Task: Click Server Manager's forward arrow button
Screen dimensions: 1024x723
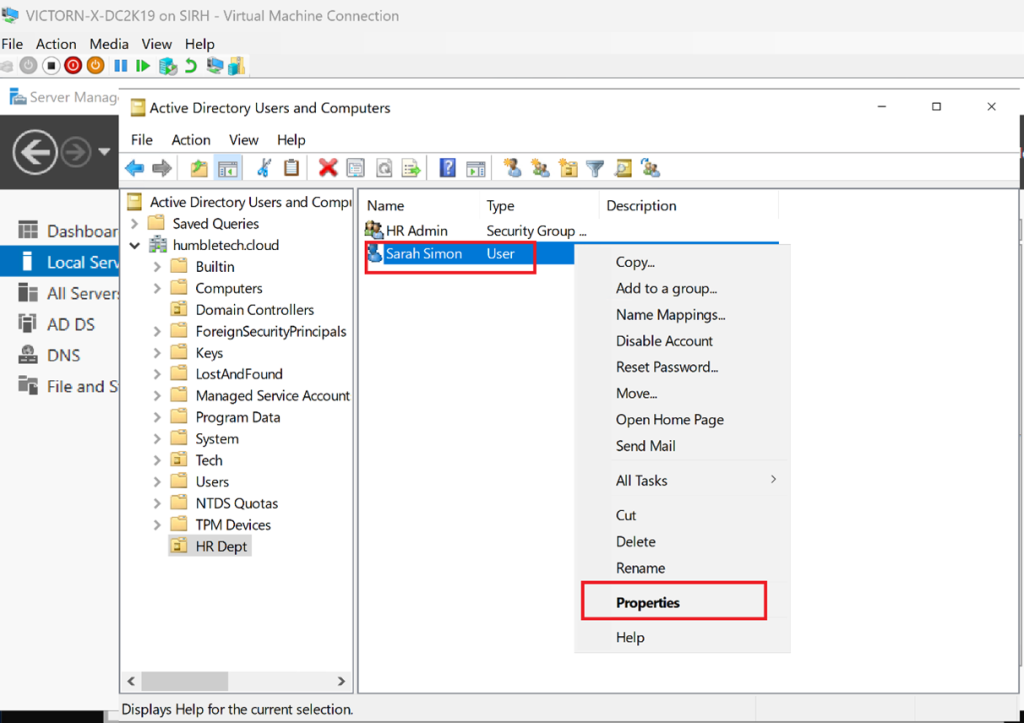Action: tap(76, 152)
